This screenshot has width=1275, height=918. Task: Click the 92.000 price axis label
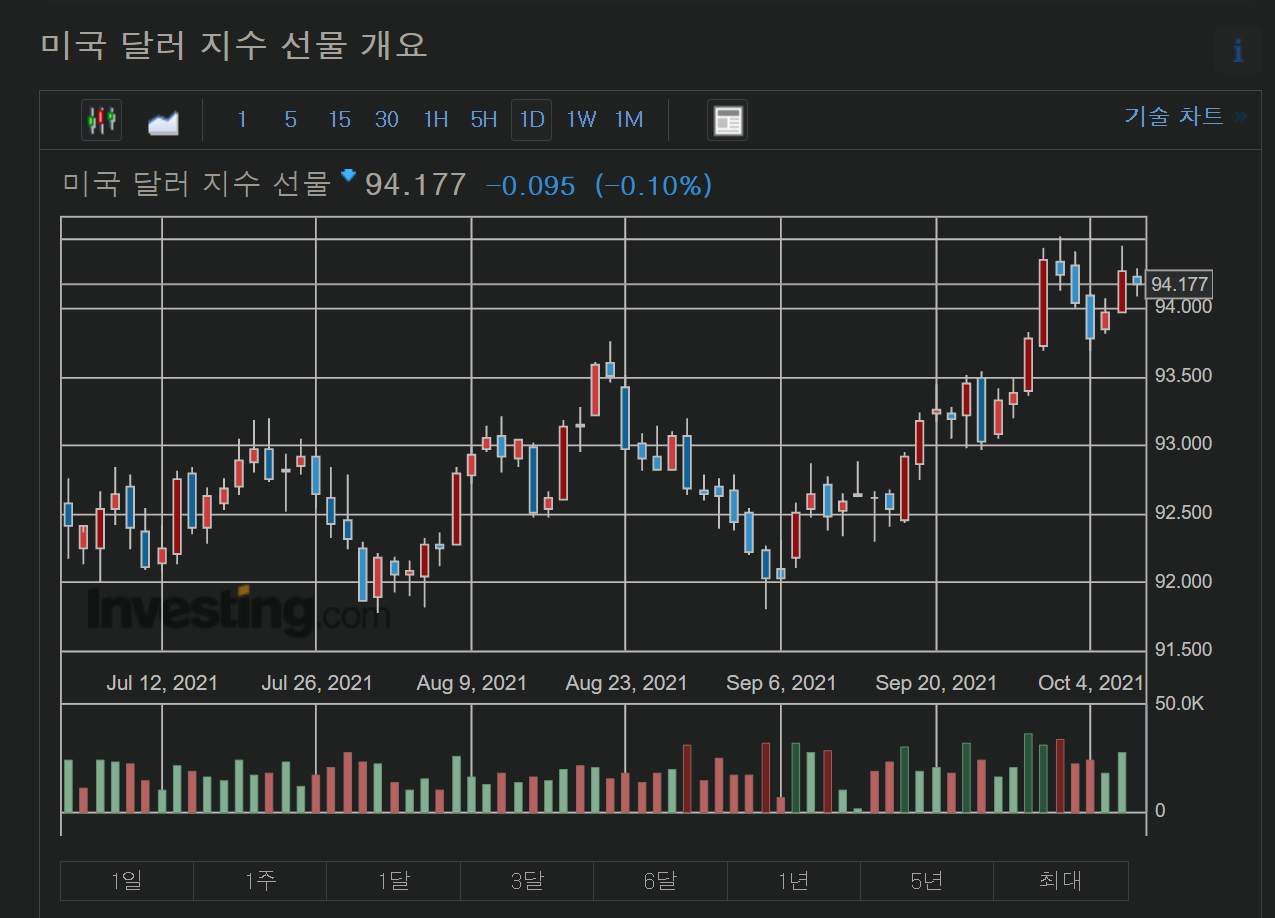[1183, 582]
